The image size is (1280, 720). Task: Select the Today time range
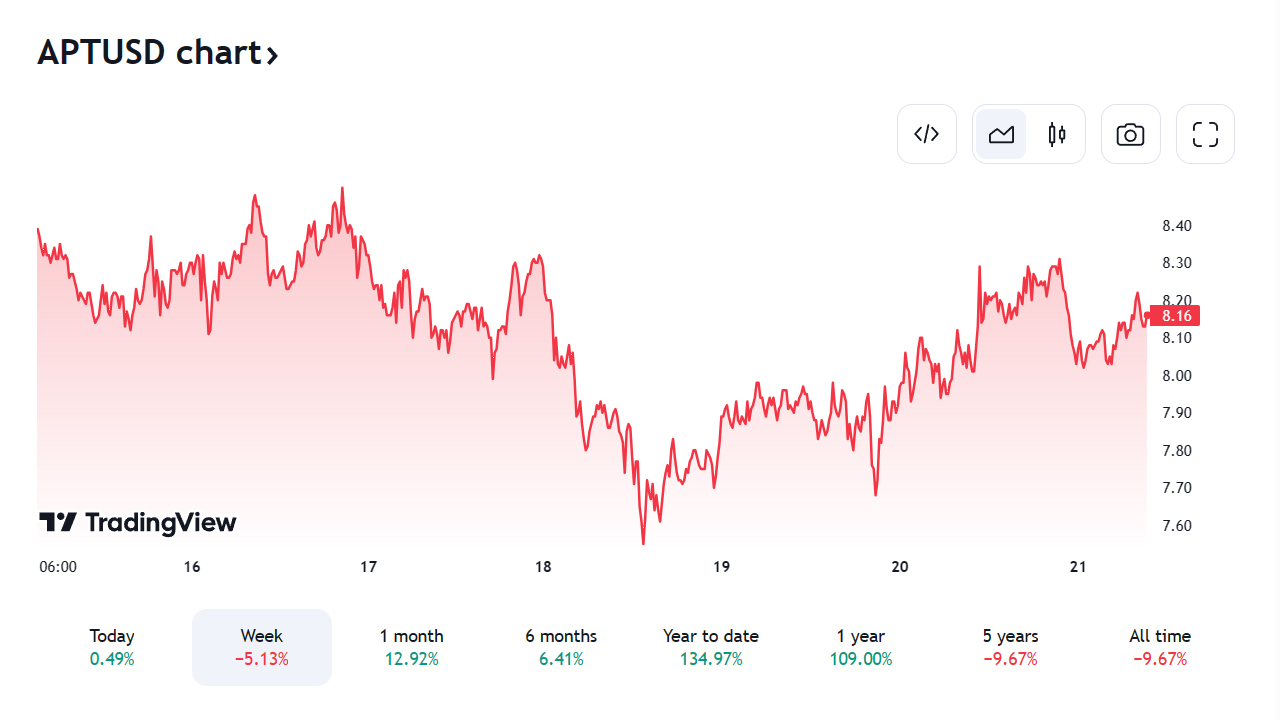112,647
